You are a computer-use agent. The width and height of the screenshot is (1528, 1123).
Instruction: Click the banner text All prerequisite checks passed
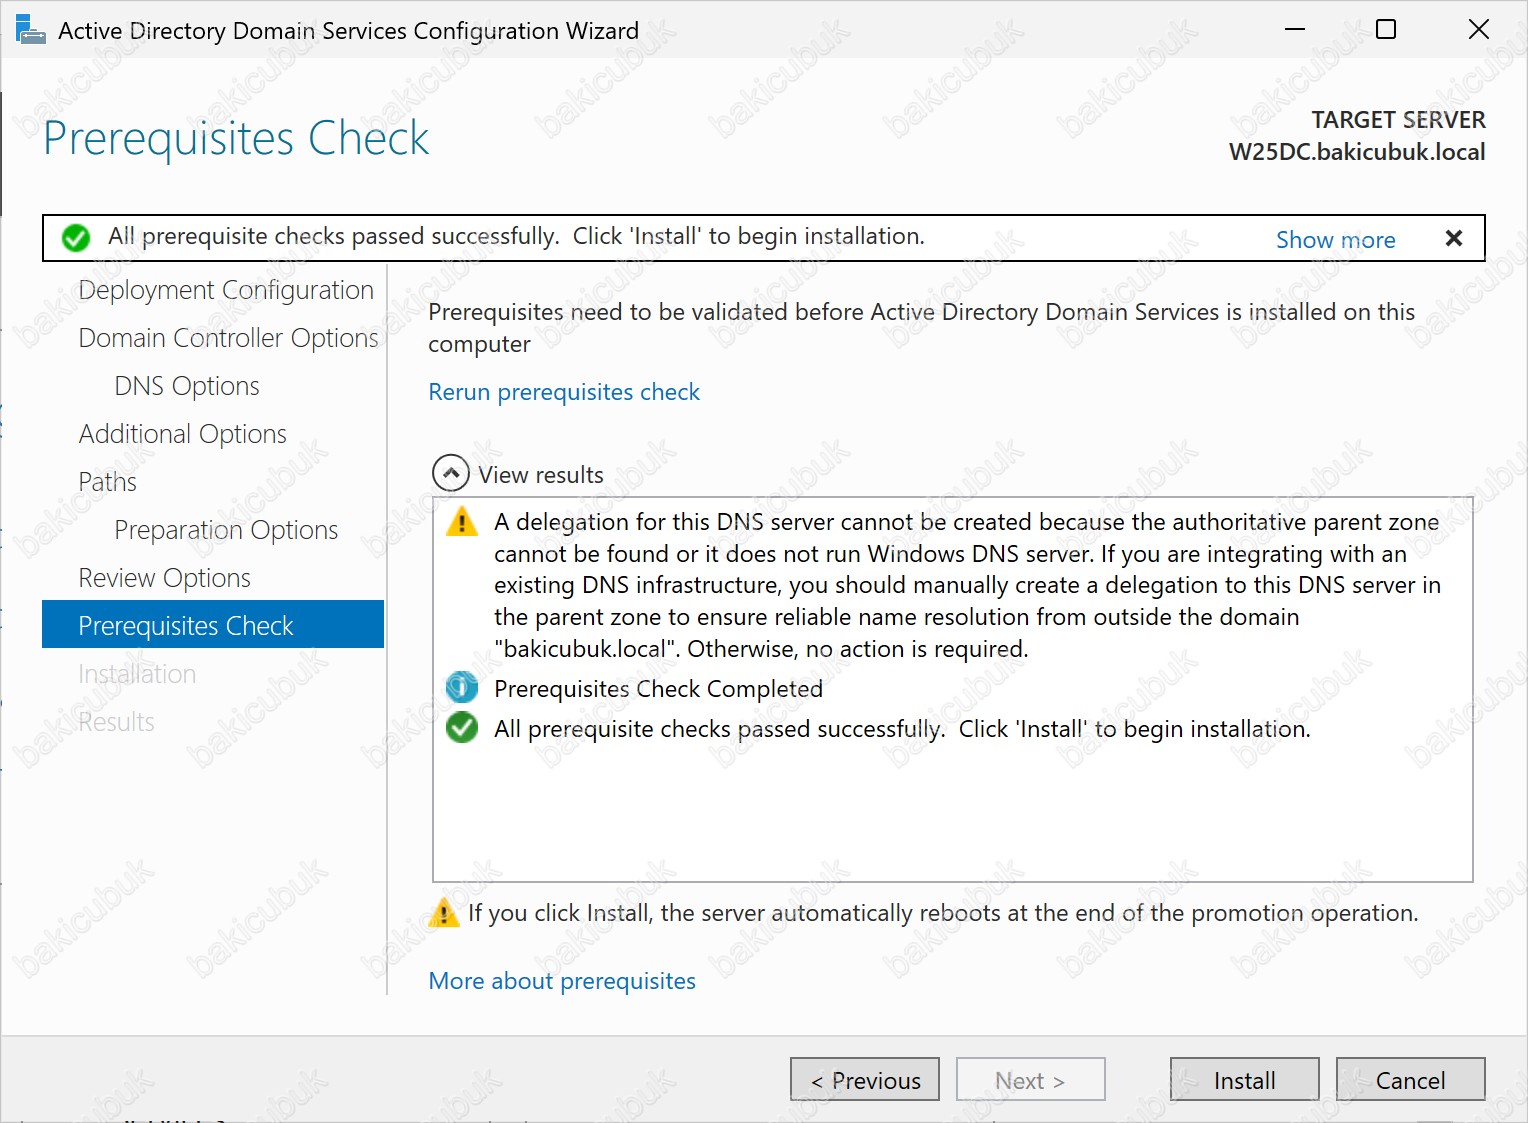(x=516, y=236)
